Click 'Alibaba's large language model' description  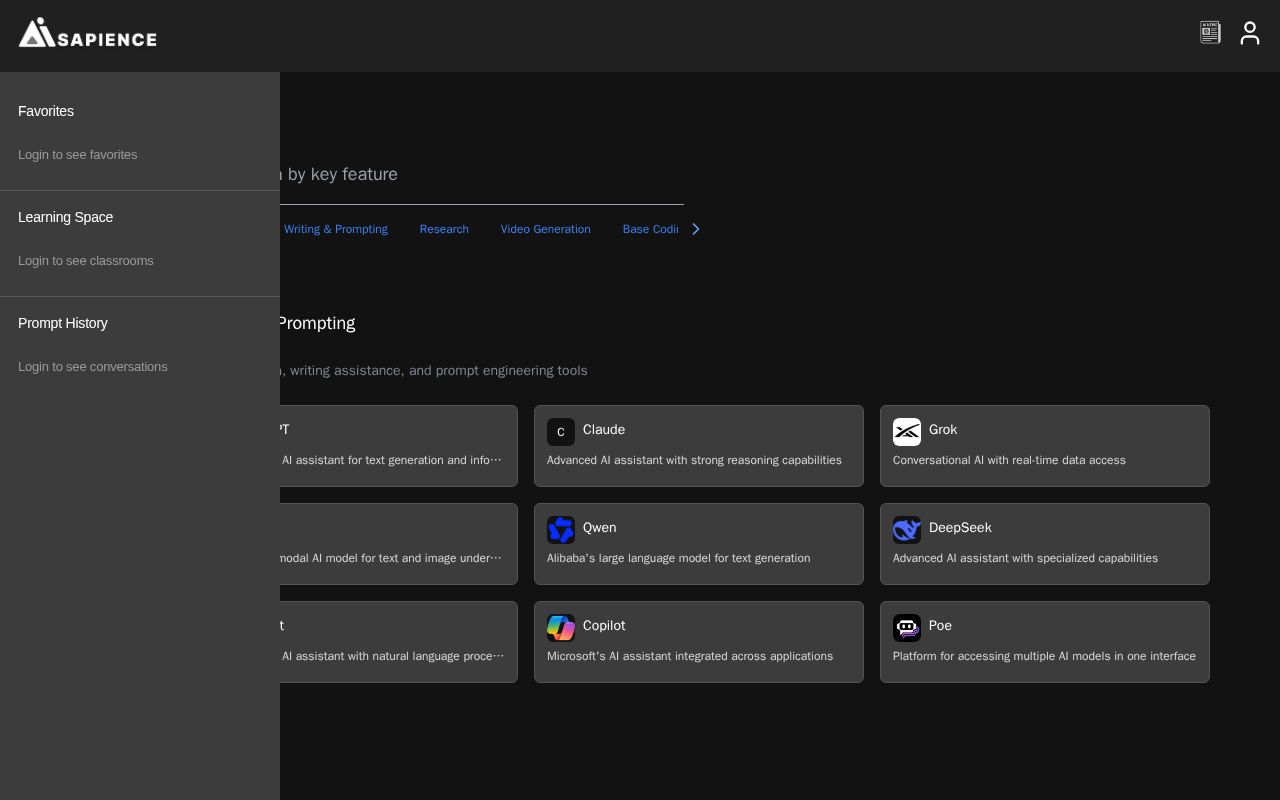point(679,558)
